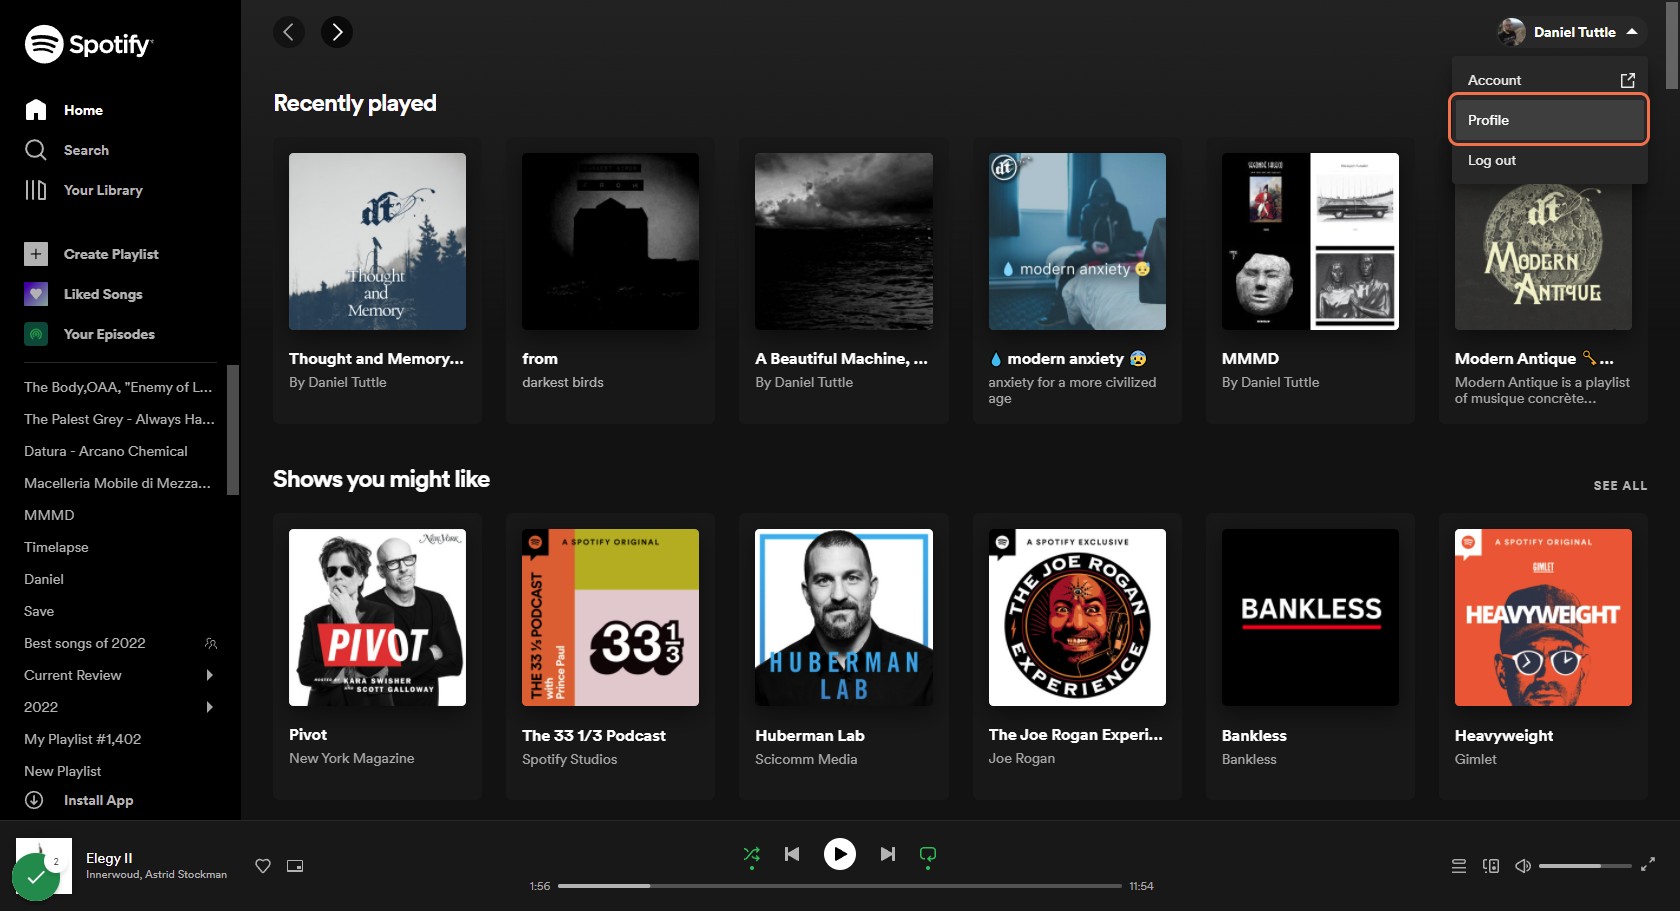Open Your Episodes icon
This screenshot has width=1680, height=911.
[36, 334]
